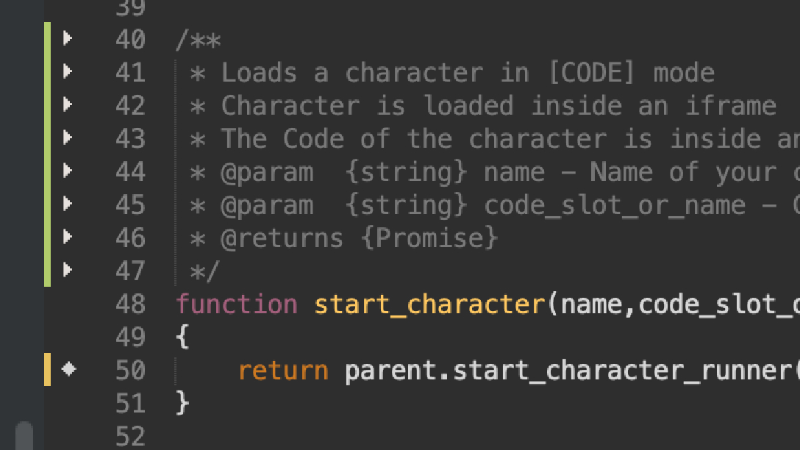Image resolution: width=800 pixels, height=450 pixels.
Task: Click the scrollbar thumb at bottom left
Action: coord(23,437)
